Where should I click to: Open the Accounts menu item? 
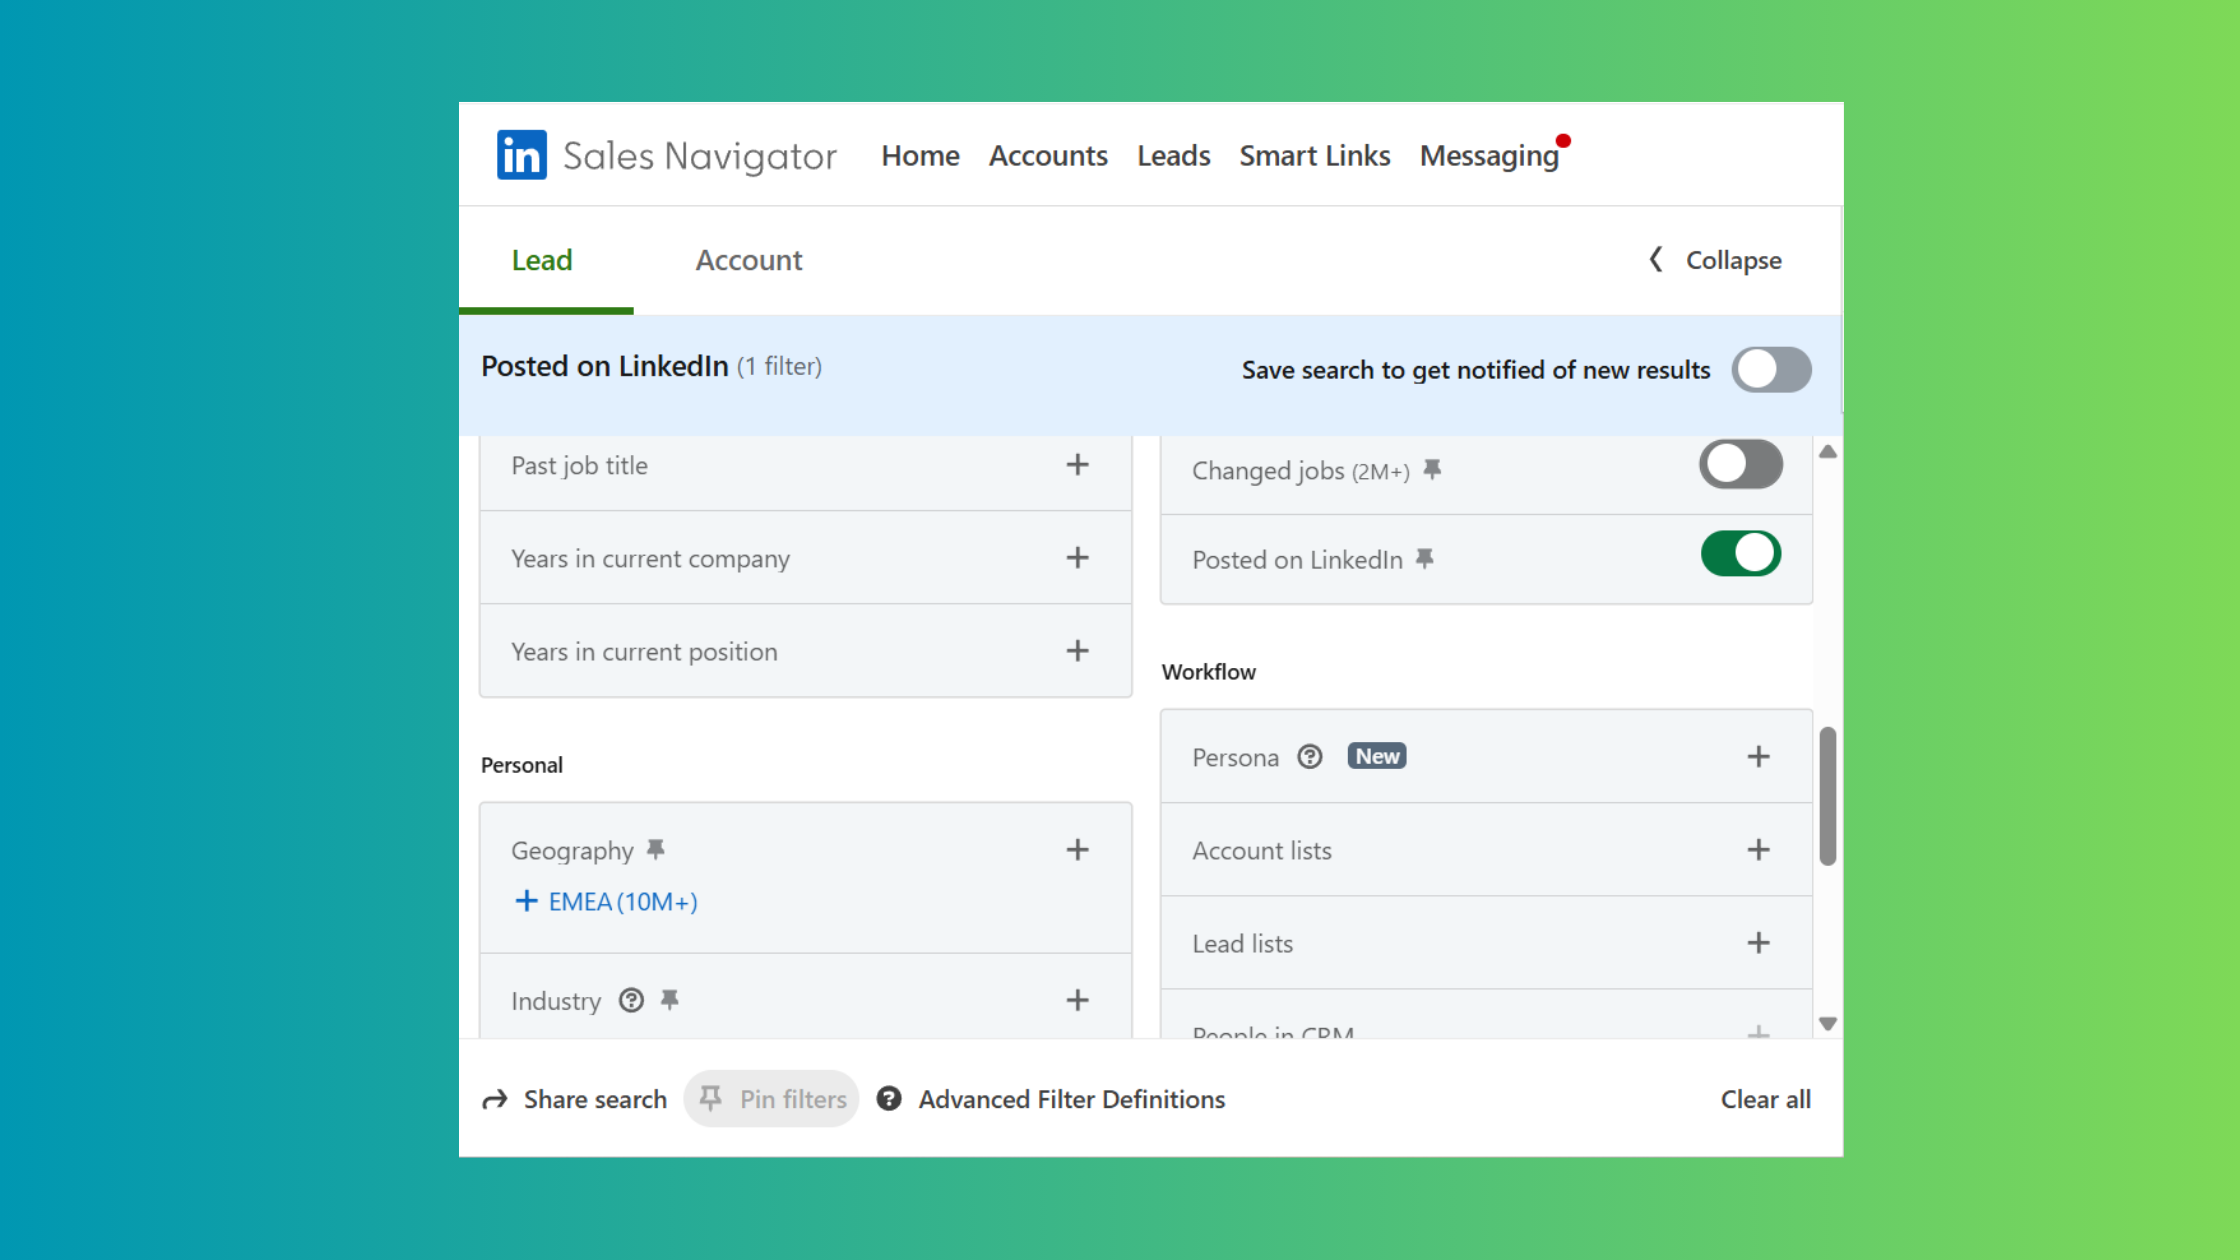pyautogui.click(x=1048, y=155)
